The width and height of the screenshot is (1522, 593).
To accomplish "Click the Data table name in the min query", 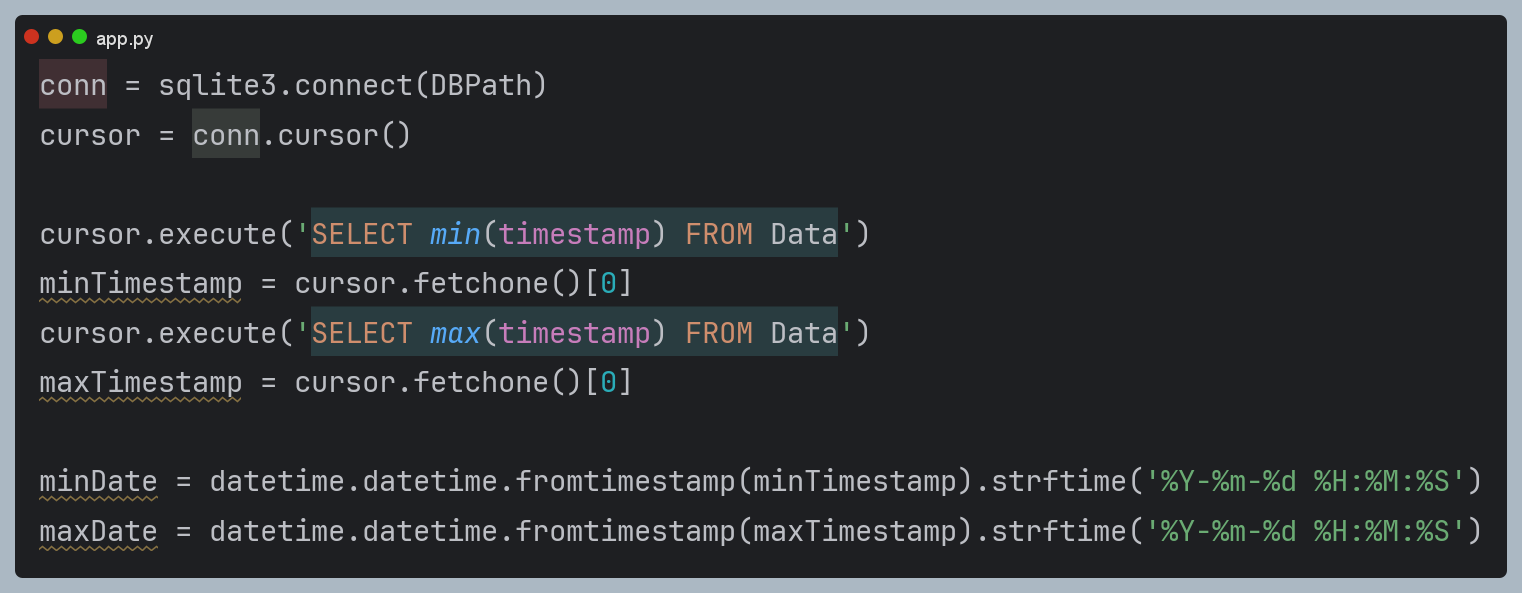I will pyautogui.click(x=803, y=234).
